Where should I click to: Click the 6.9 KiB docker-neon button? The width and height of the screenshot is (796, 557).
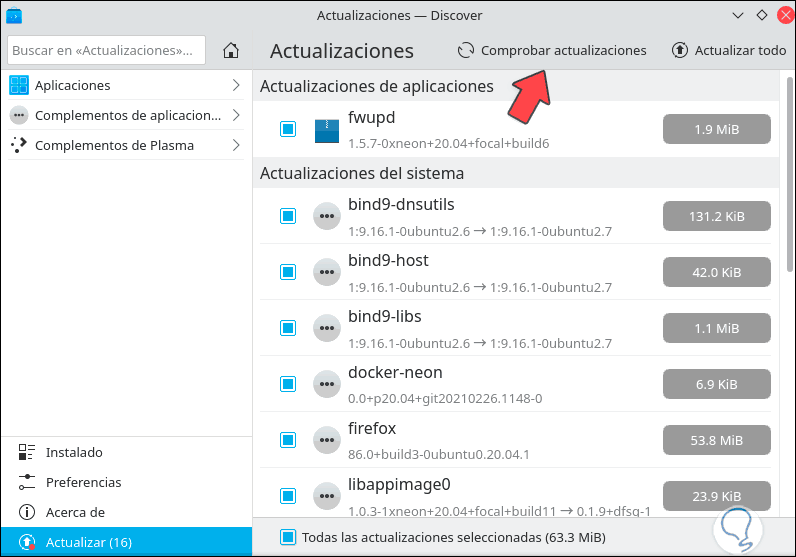[716, 384]
